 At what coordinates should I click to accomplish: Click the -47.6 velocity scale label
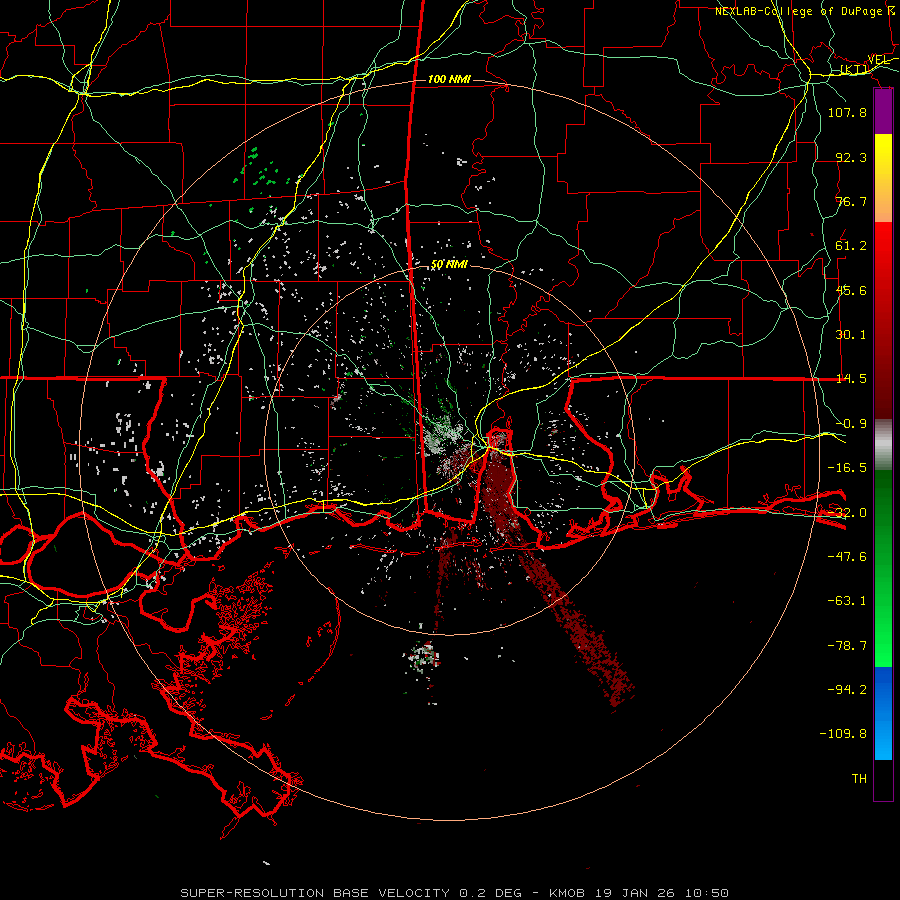(847, 557)
